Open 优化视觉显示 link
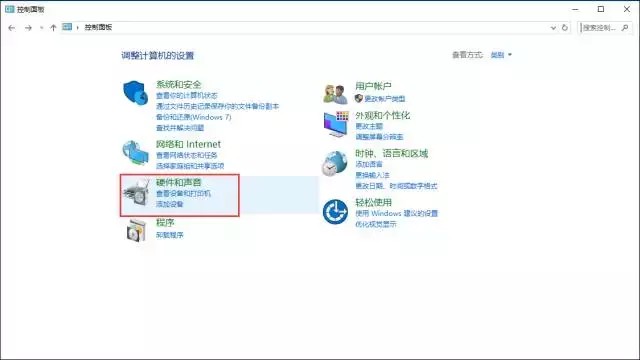 [x=376, y=224]
